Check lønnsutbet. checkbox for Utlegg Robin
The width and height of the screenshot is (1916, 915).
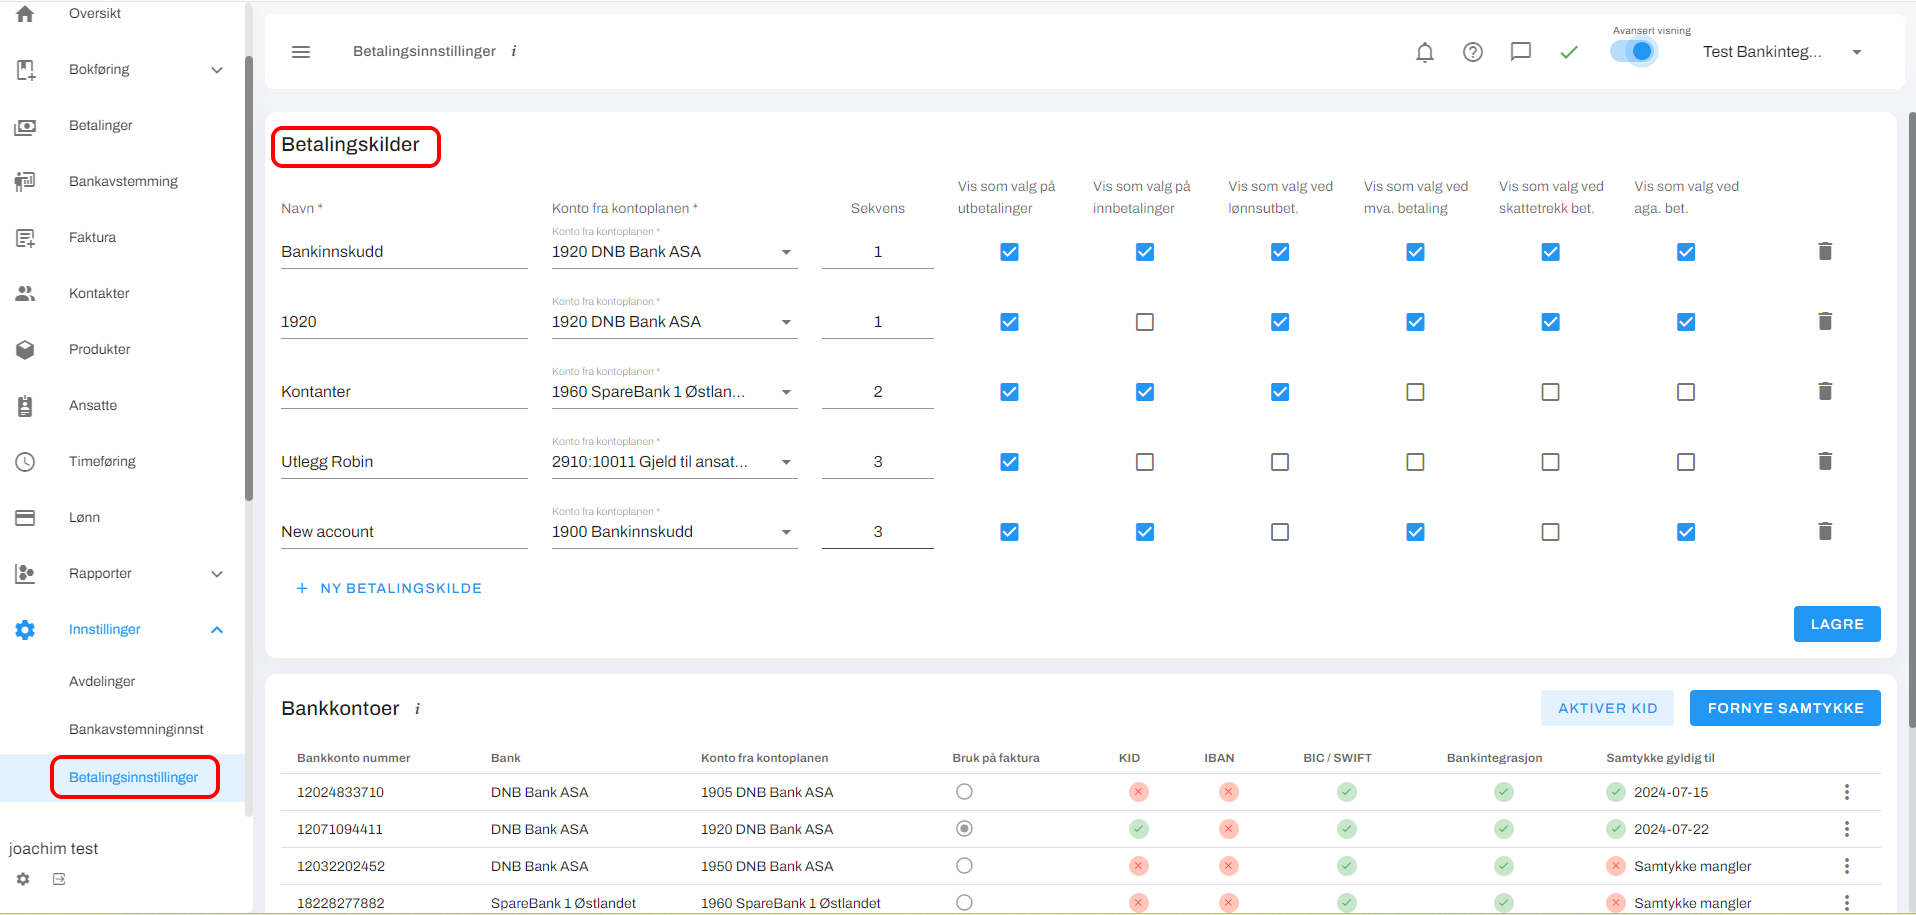point(1280,462)
